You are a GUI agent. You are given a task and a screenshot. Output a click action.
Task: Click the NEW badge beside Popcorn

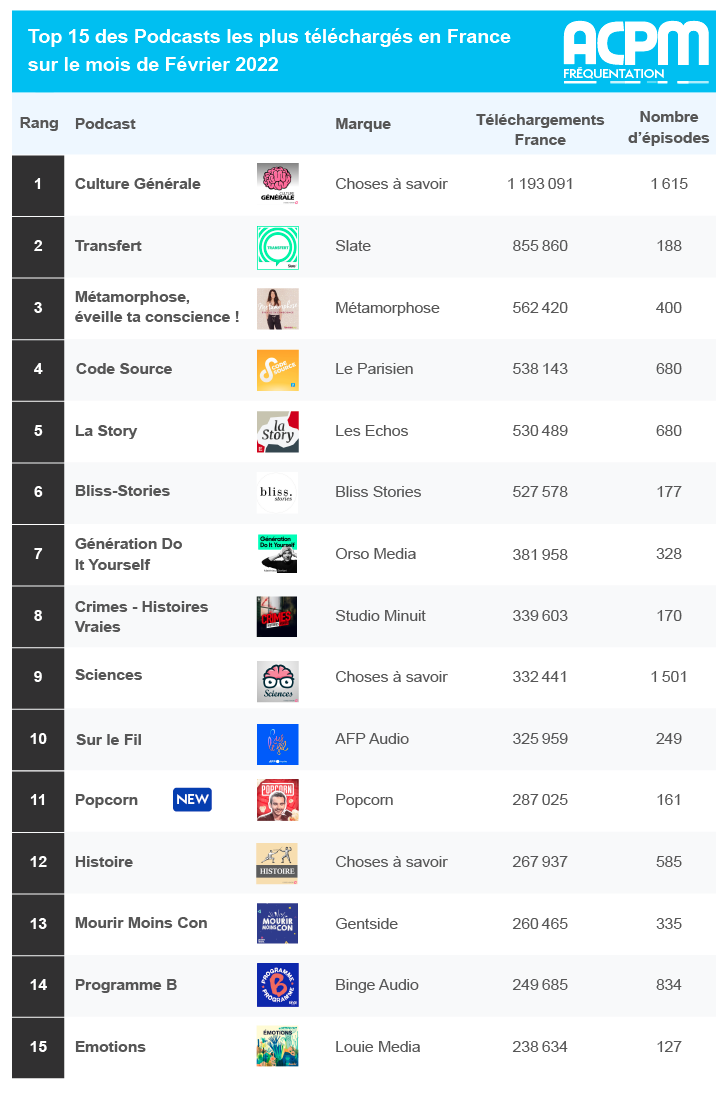[x=192, y=800]
